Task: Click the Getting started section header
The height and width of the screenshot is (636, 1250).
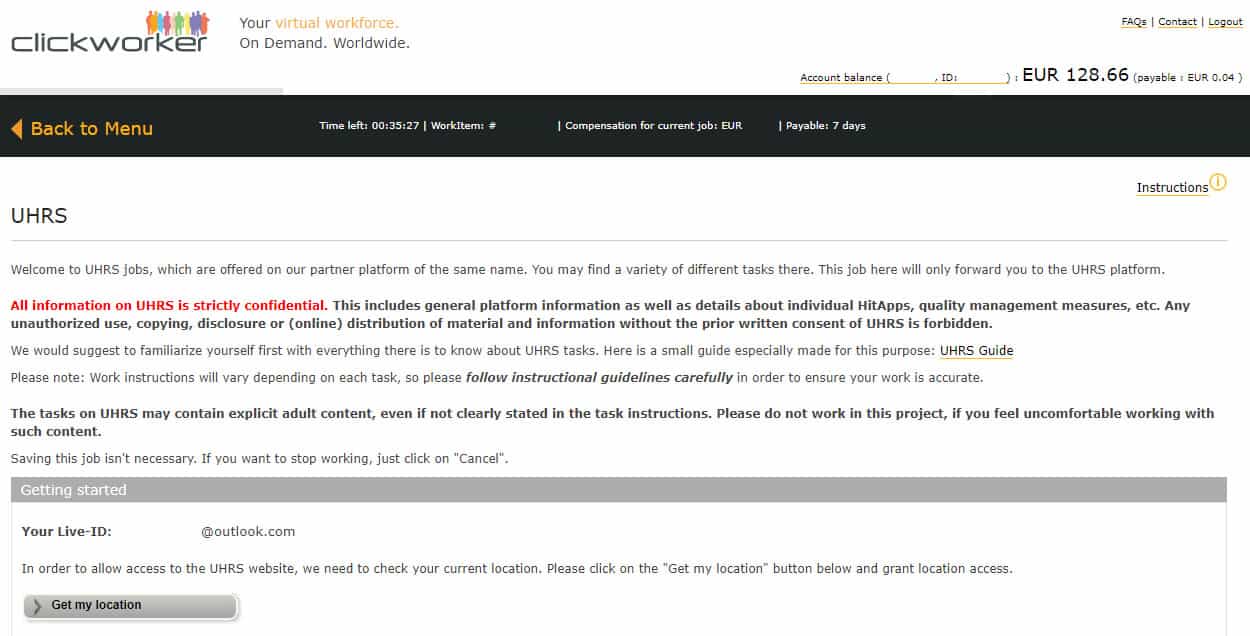Action: [x=619, y=490]
